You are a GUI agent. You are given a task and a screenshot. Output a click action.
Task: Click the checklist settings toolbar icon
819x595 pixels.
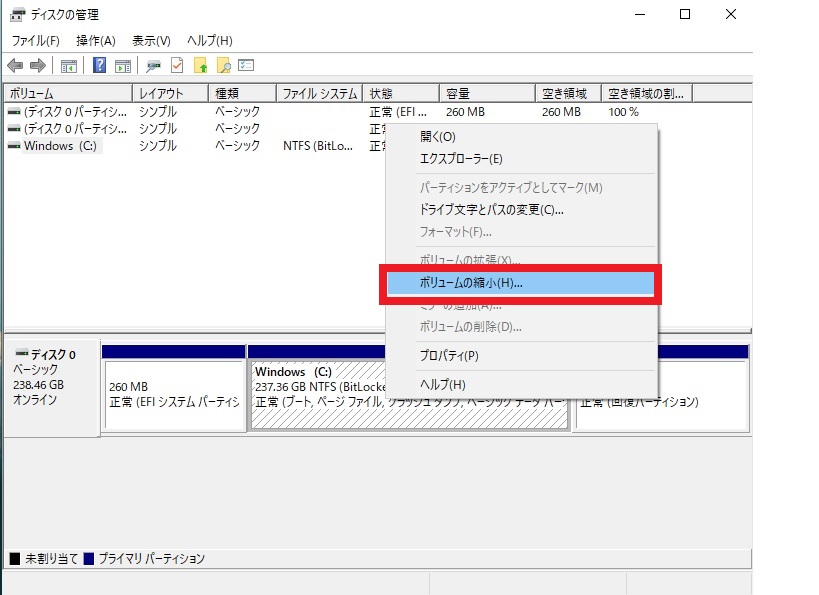(x=246, y=66)
